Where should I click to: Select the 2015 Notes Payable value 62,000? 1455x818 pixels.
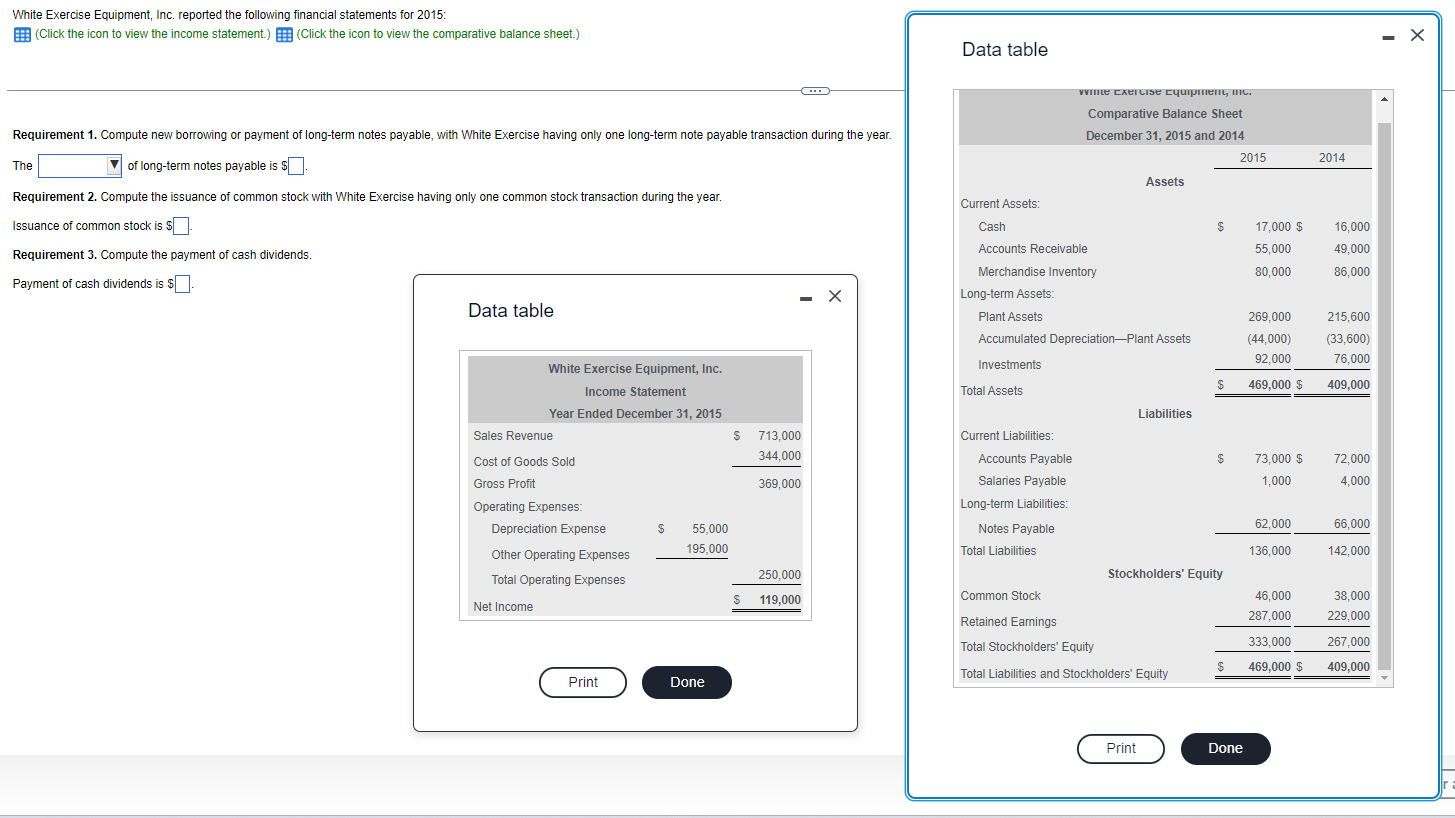1272,524
